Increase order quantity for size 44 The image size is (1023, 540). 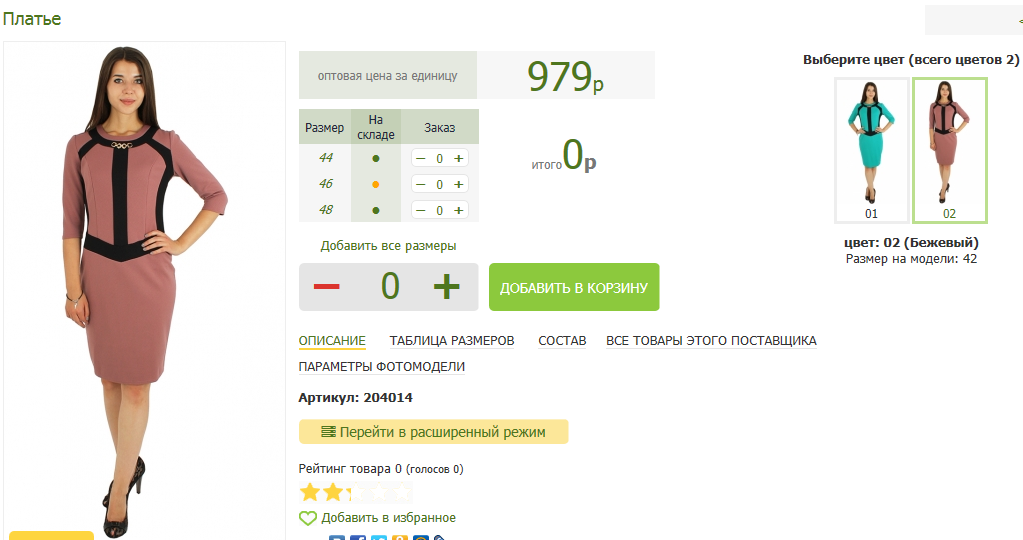click(459, 158)
